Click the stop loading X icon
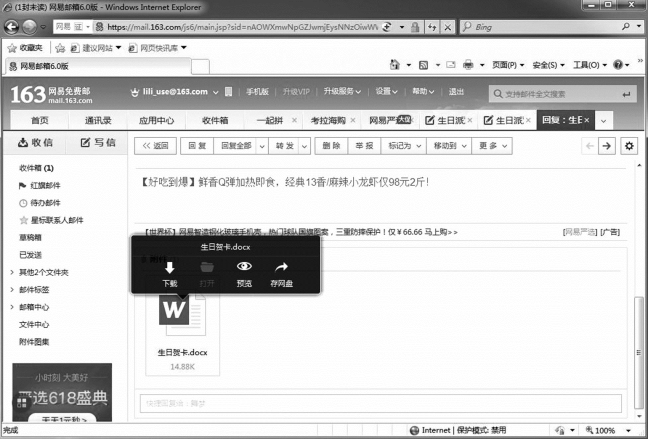Screen dimensions: 648x439 [x=448, y=27]
